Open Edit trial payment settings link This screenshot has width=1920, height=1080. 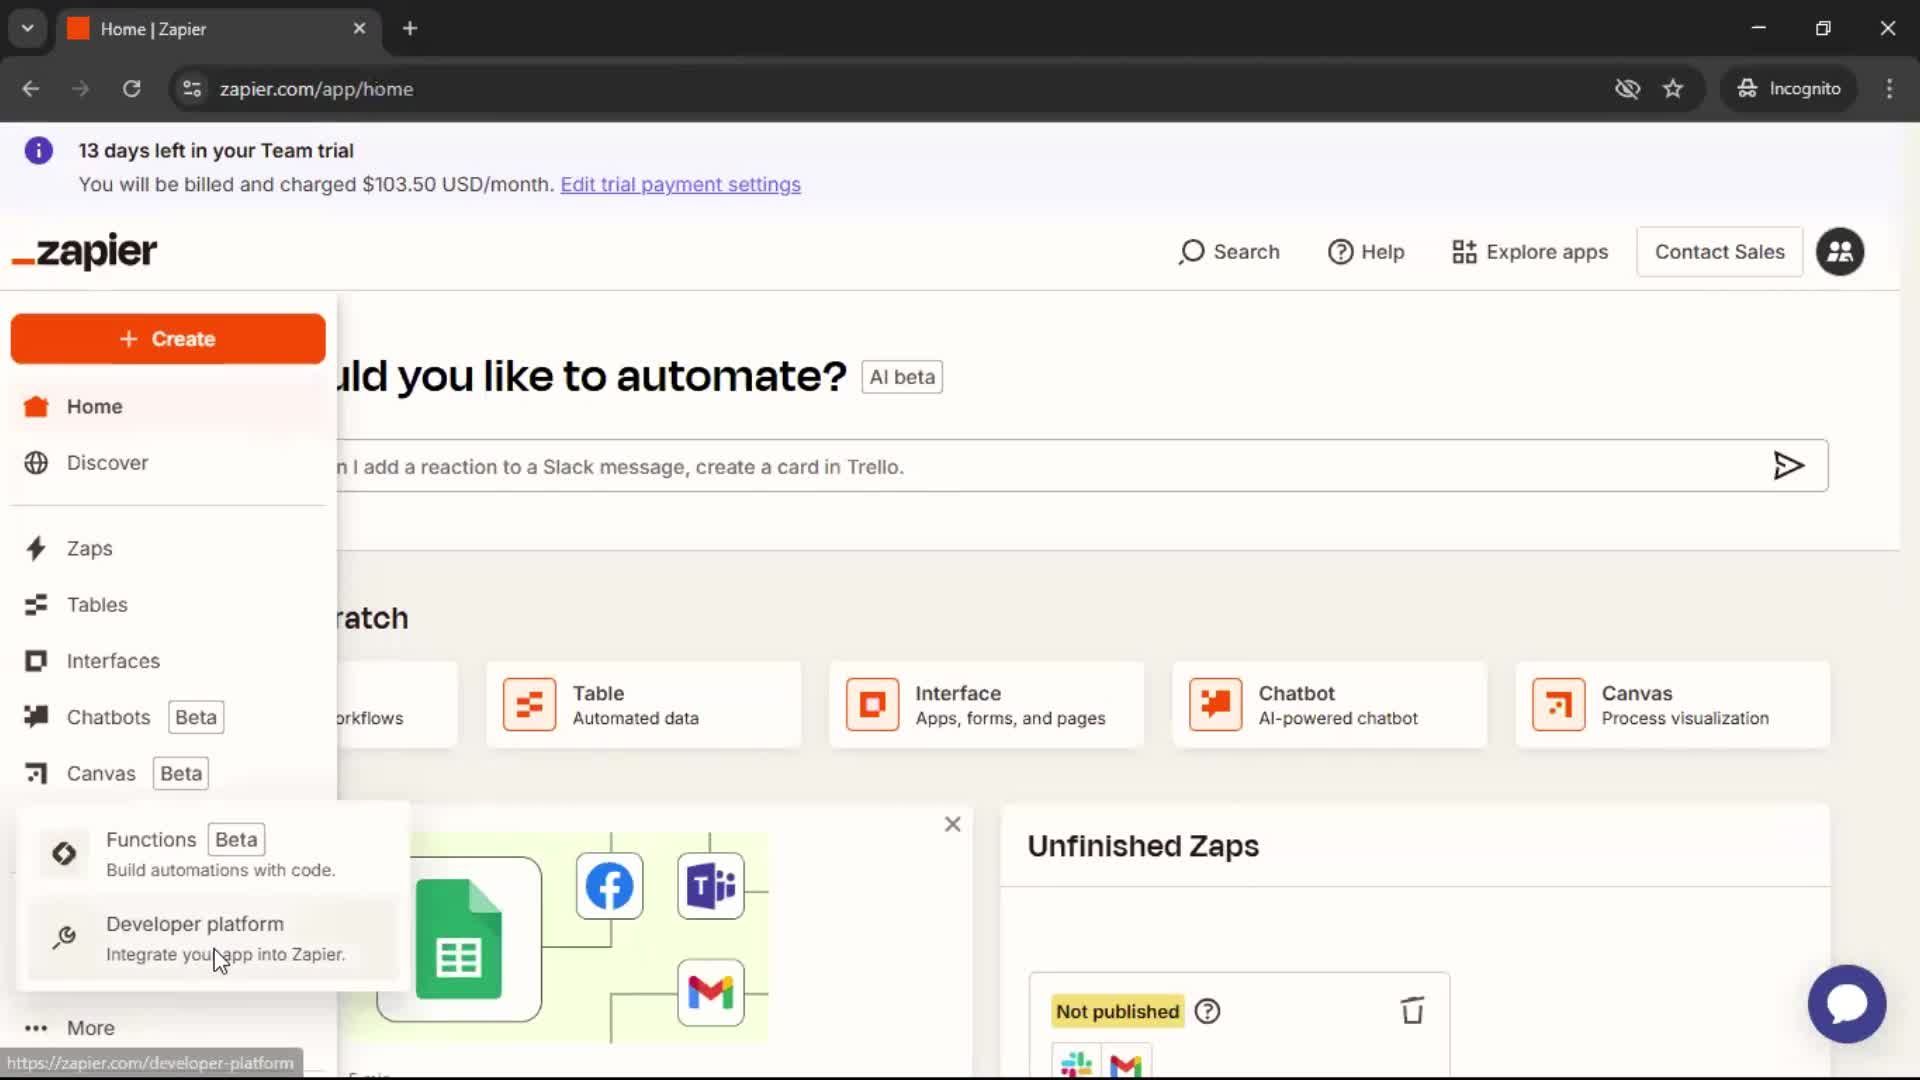coord(680,185)
